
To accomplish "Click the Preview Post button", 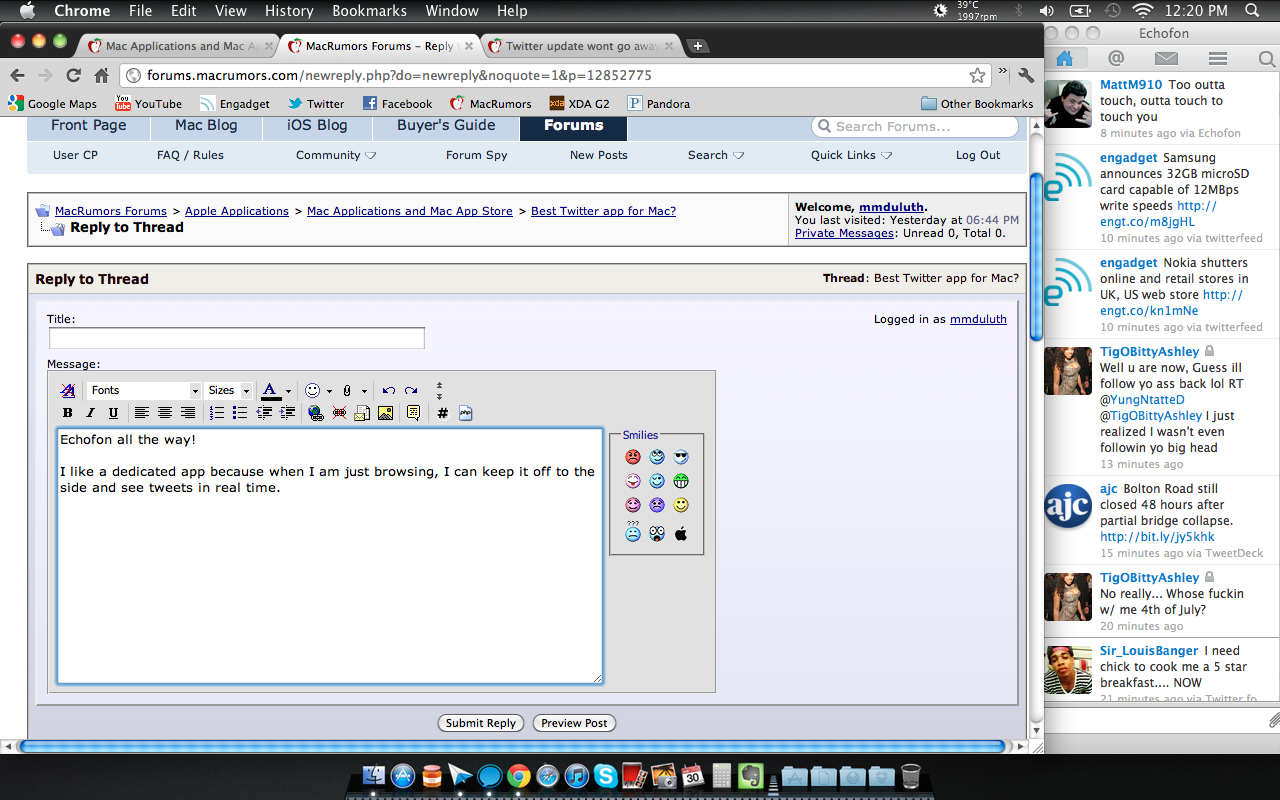I will pos(574,723).
